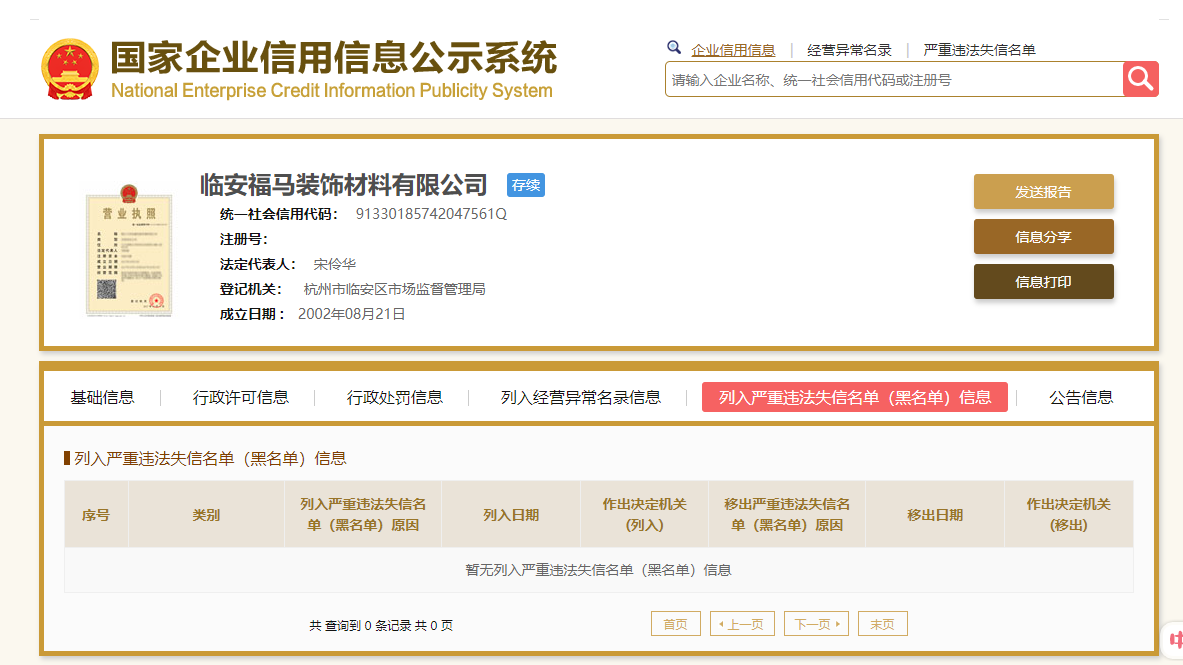Viewport: 1183px width, 665px height.
Task: Click the 列入日期 column header
Action: pos(511,515)
